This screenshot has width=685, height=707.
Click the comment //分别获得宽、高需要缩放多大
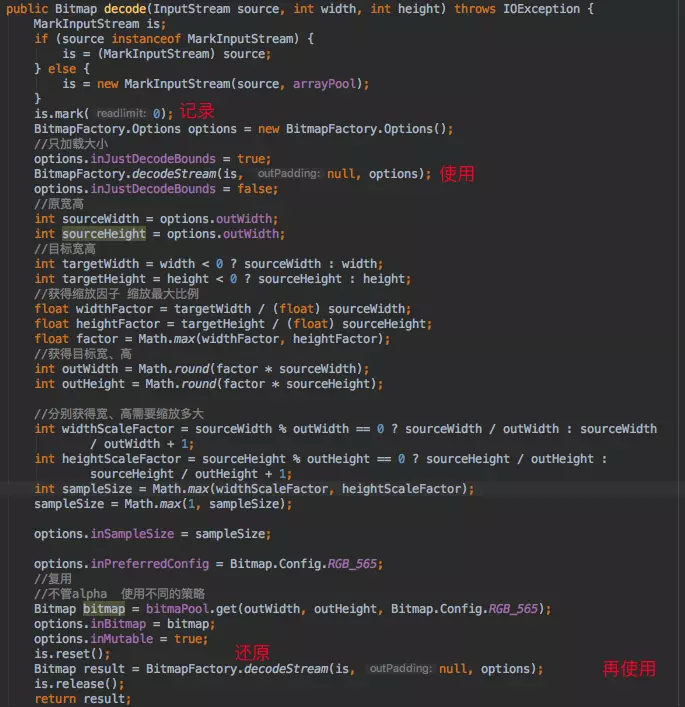(119, 414)
